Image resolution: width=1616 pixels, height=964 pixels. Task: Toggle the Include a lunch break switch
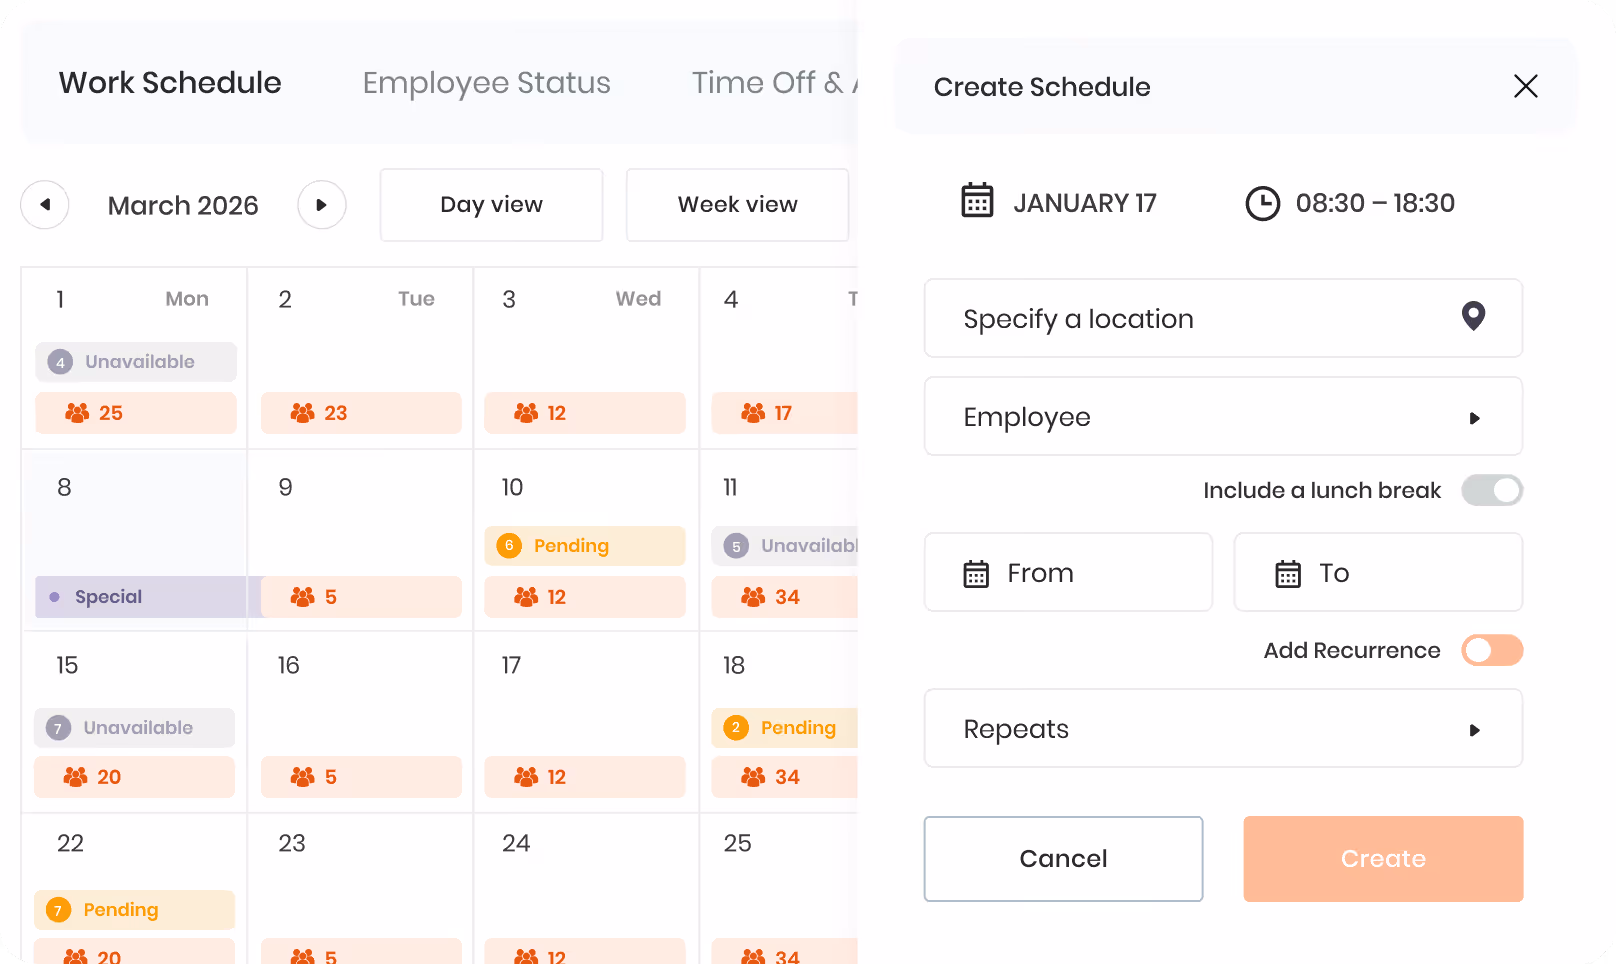point(1492,490)
